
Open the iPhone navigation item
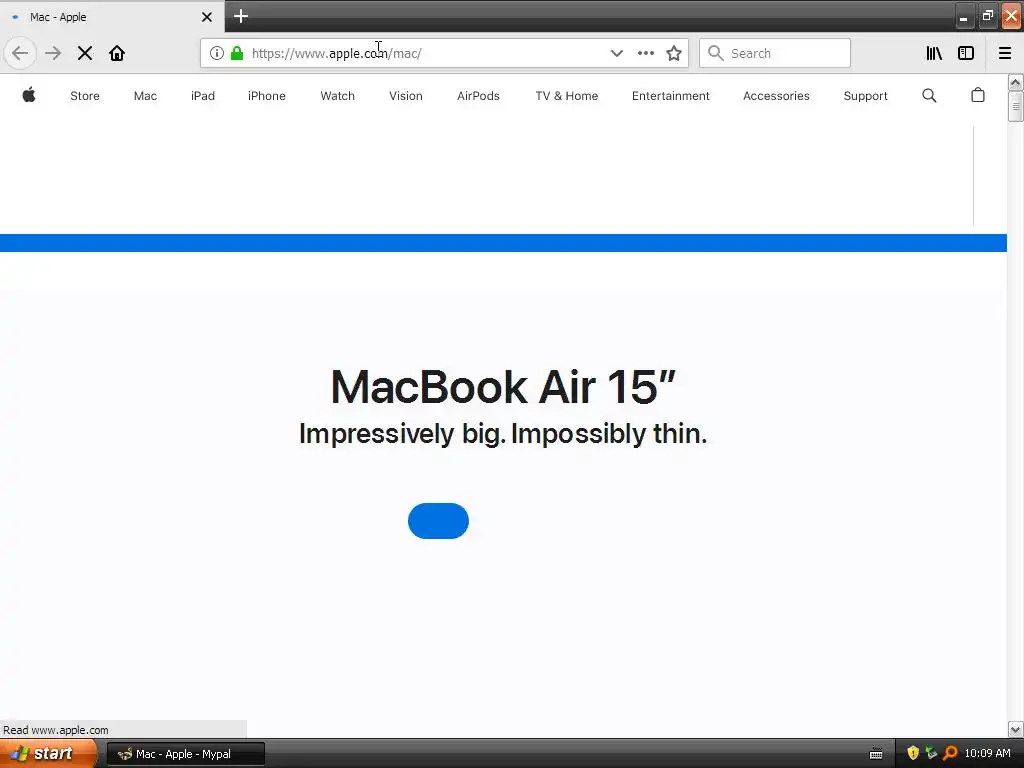point(266,96)
